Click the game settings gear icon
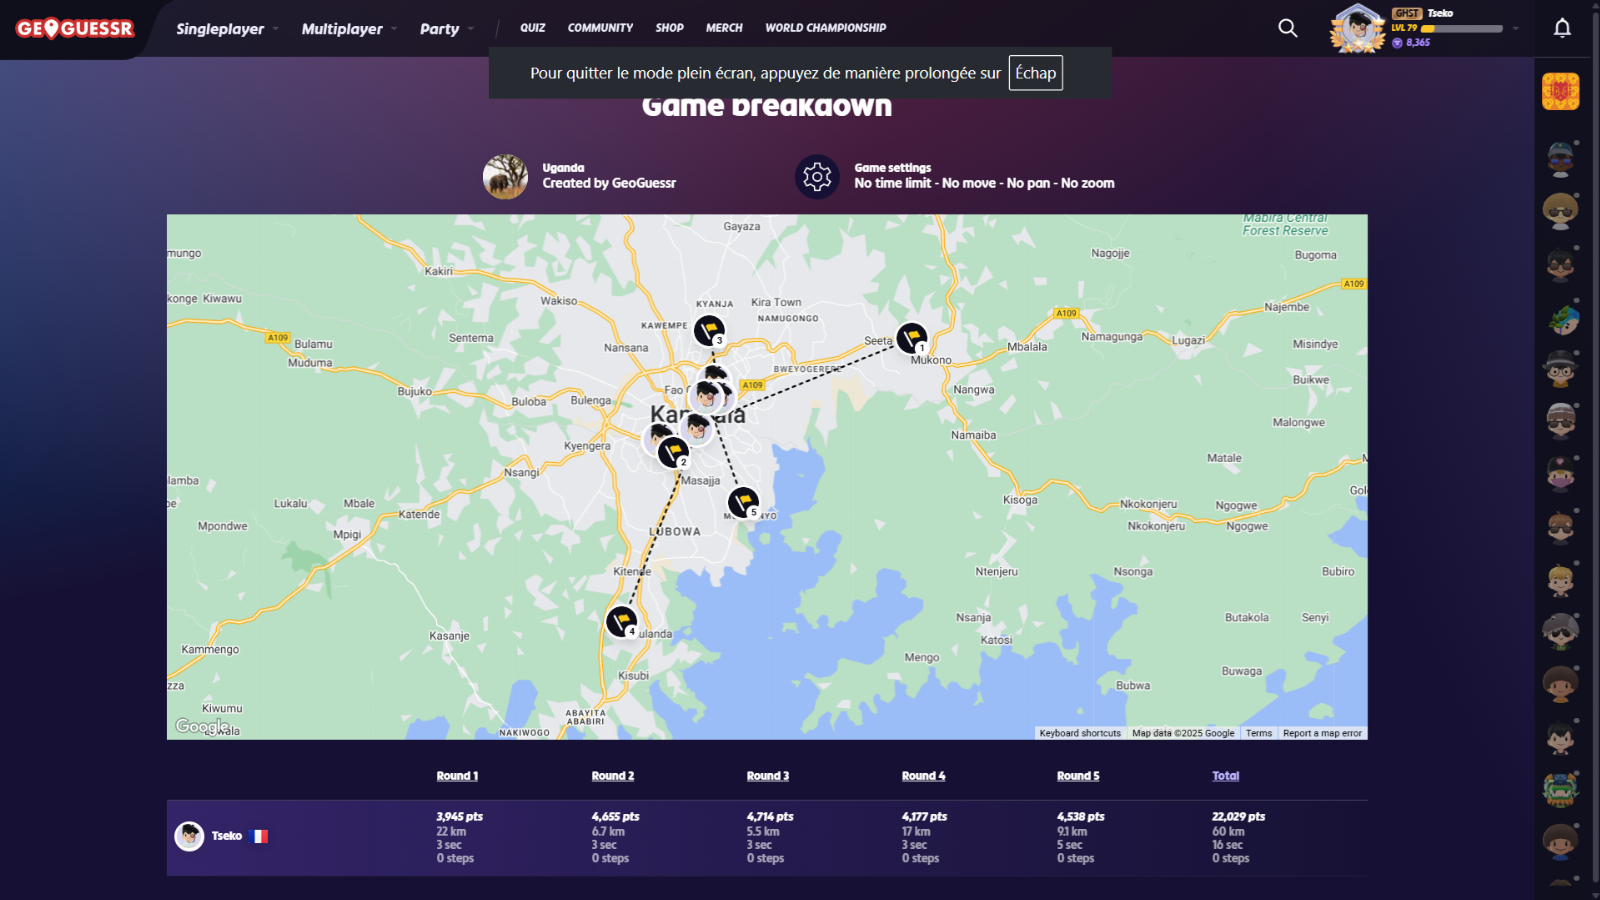Viewport: 1600px width, 900px height. click(817, 177)
